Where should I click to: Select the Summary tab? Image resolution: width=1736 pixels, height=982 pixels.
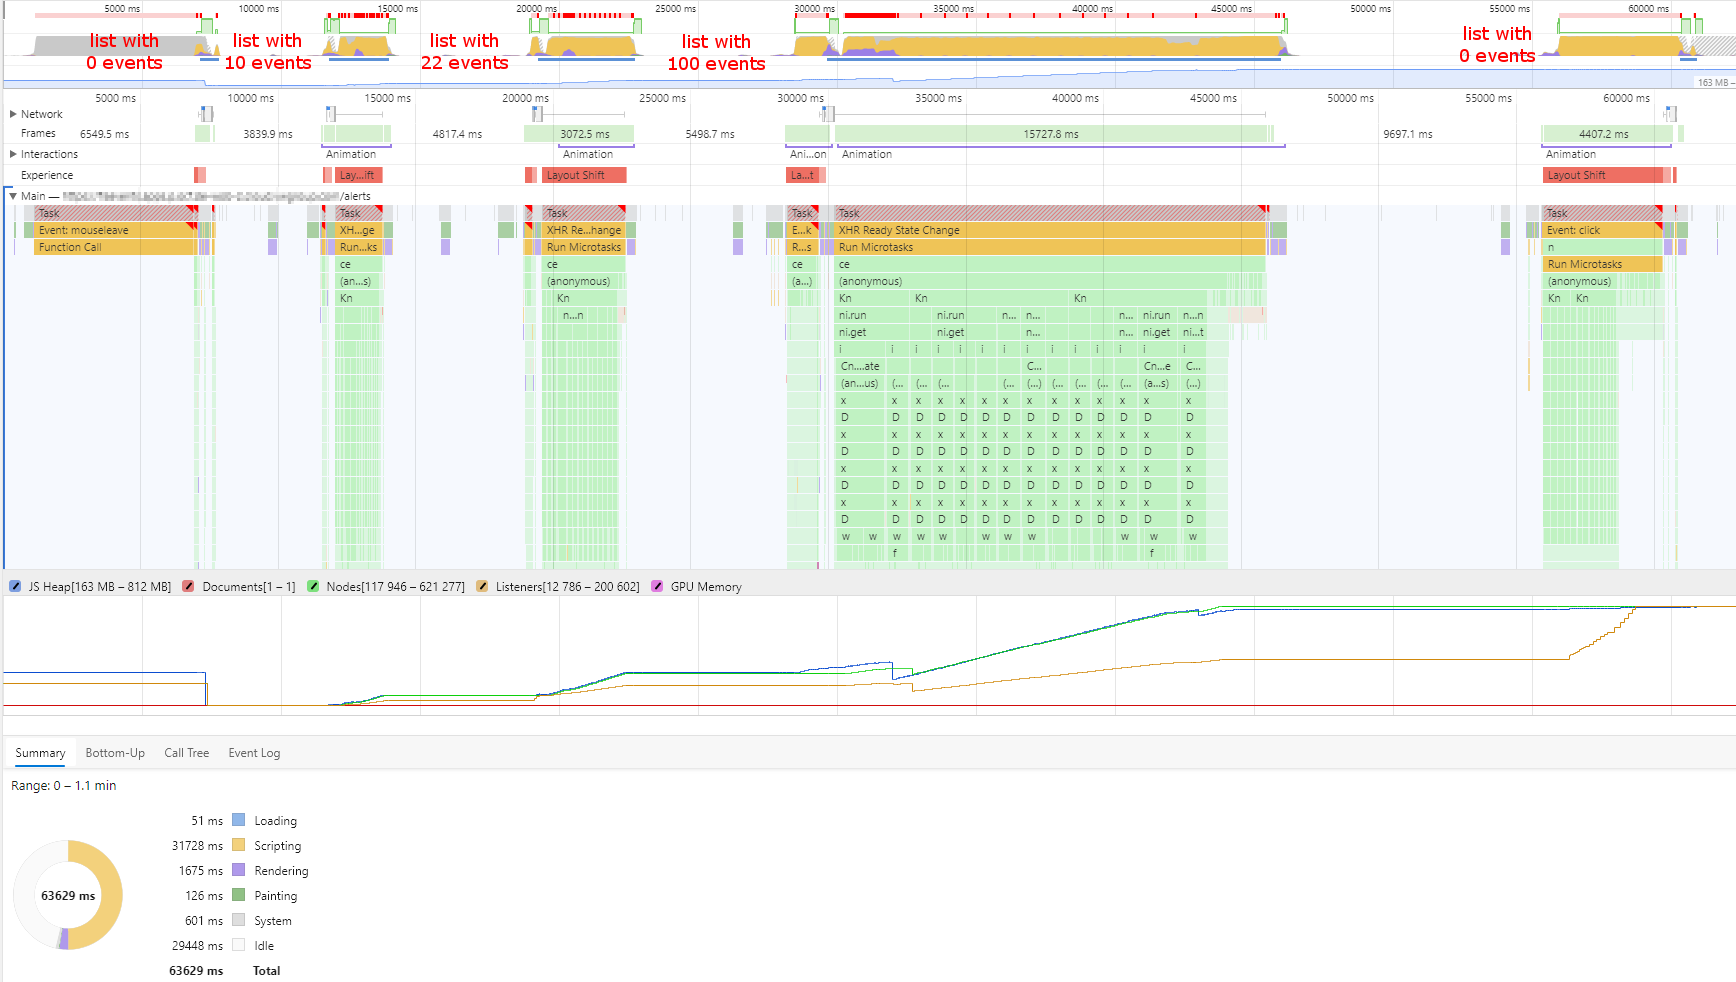coord(40,752)
